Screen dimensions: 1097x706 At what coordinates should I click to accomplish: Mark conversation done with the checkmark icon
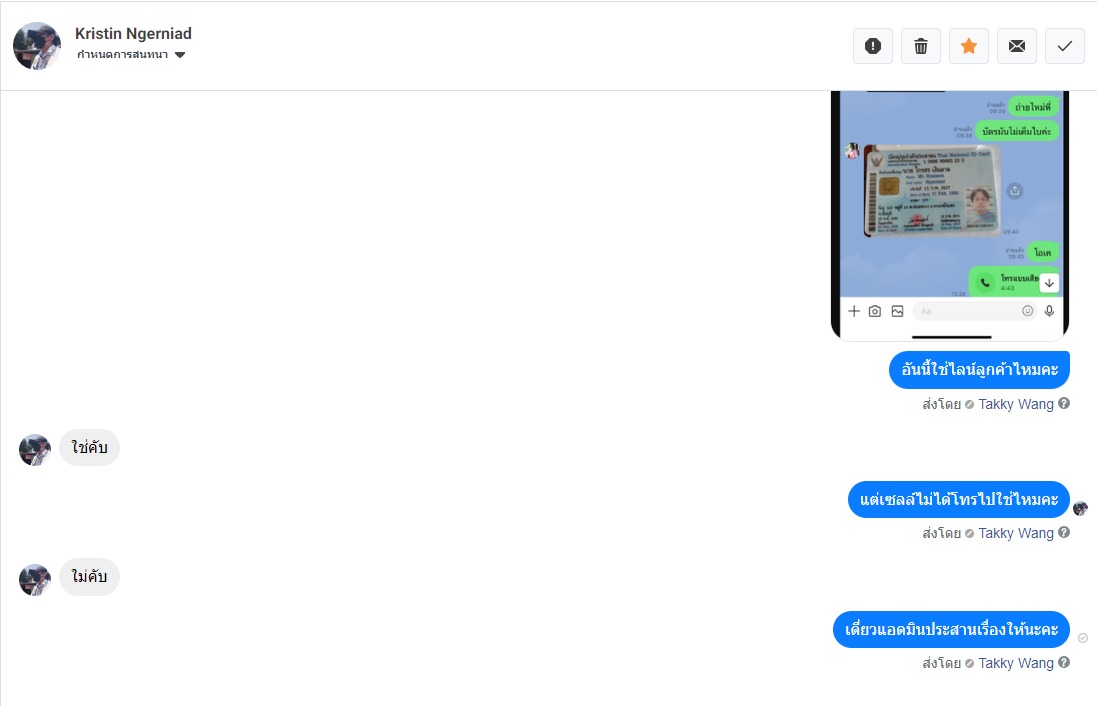1065,46
